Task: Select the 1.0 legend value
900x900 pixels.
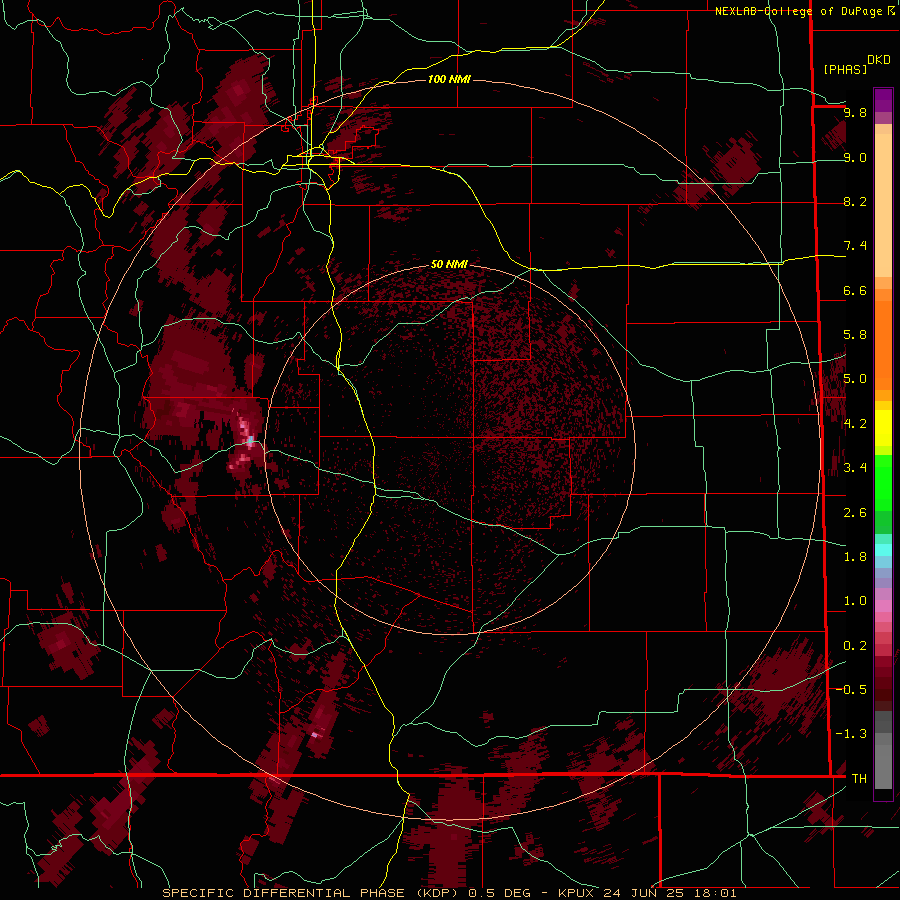Action: pyautogui.click(x=855, y=601)
